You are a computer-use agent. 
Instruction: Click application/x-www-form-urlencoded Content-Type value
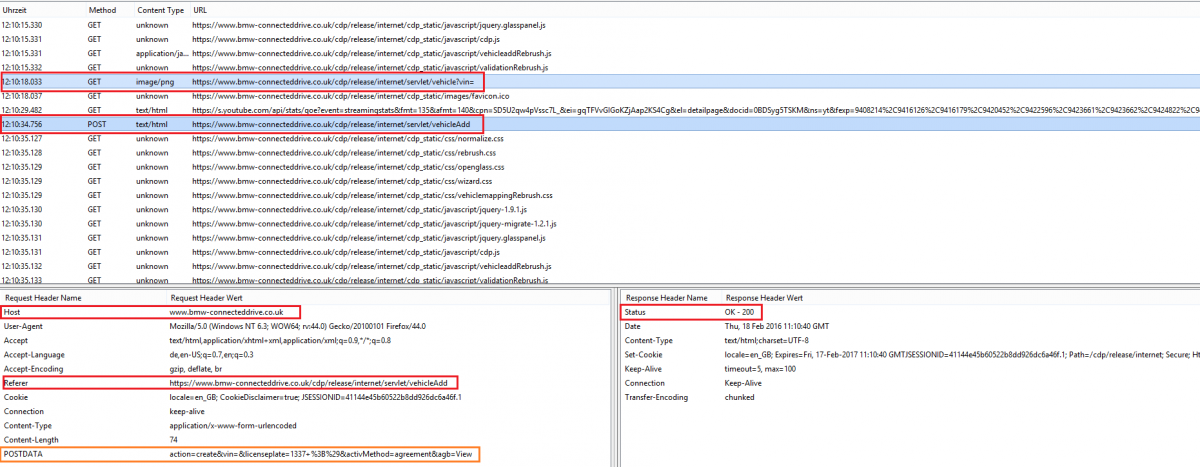pyautogui.click(x=235, y=425)
